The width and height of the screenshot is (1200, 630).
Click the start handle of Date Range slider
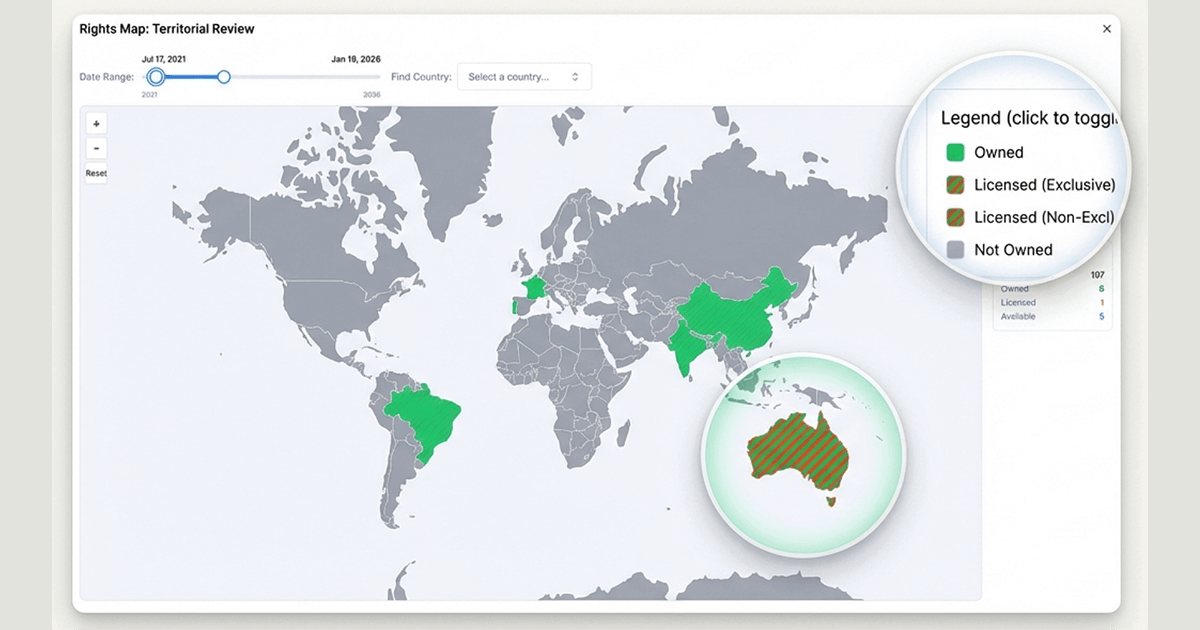click(x=155, y=77)
